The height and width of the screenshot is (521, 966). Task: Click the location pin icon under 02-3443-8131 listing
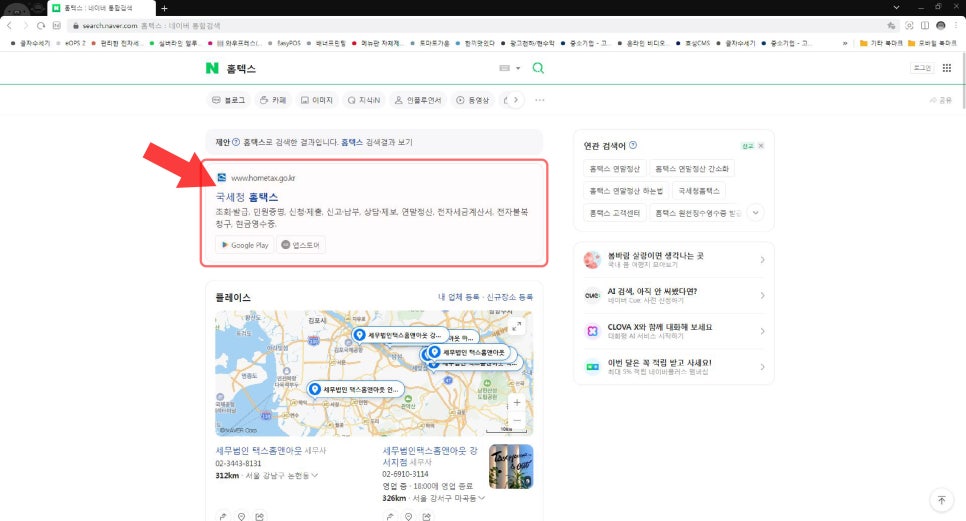[242, 516]
